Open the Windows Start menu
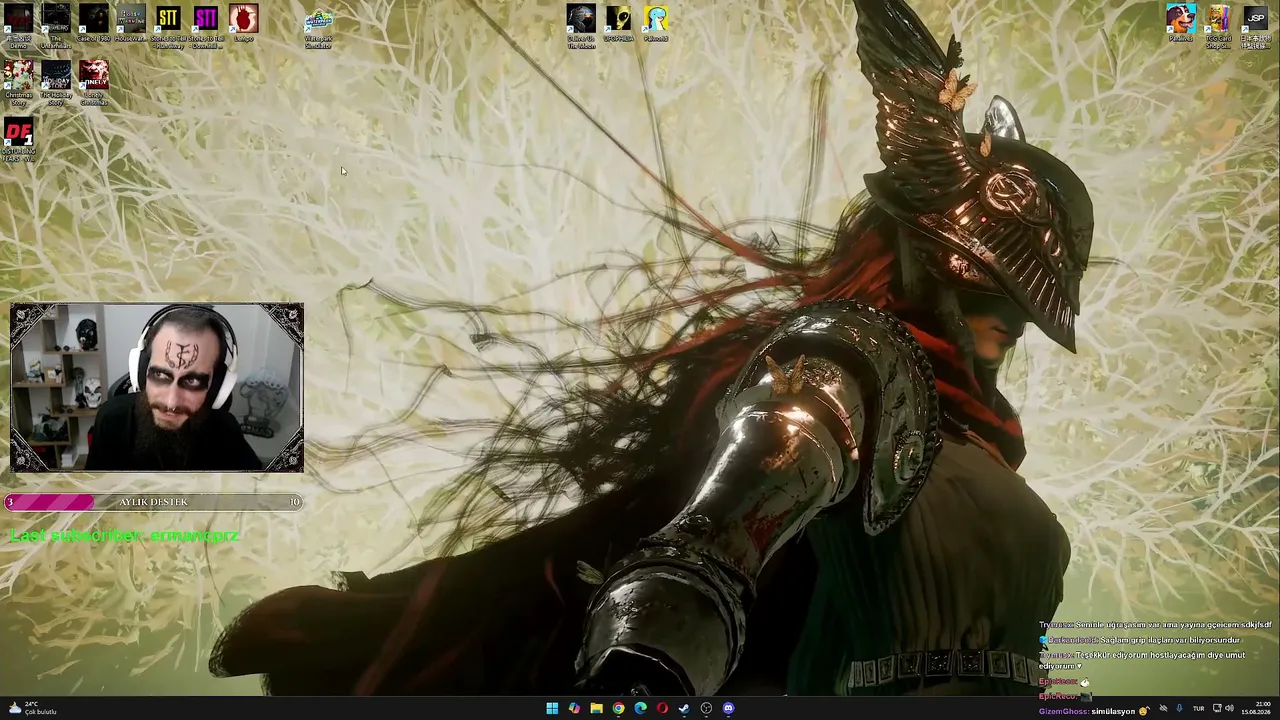 pos(552,708)
